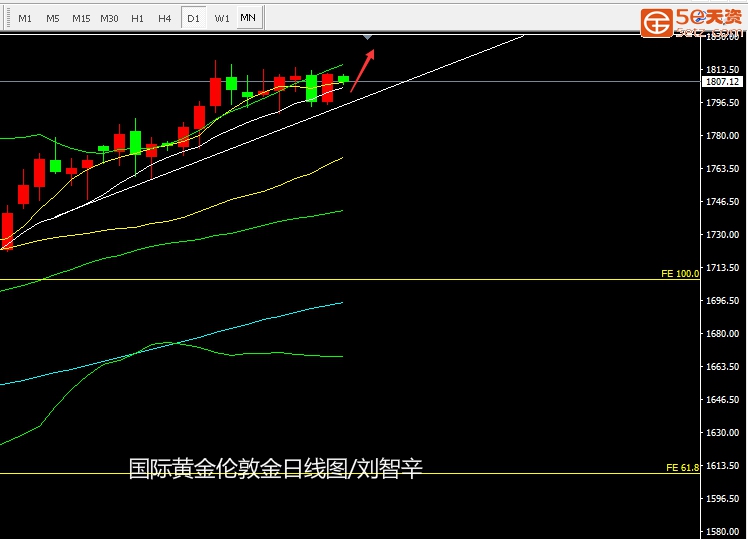Click the 1763.50 price scale value
This screenshot has height=539, width=748.
(722, 168)
